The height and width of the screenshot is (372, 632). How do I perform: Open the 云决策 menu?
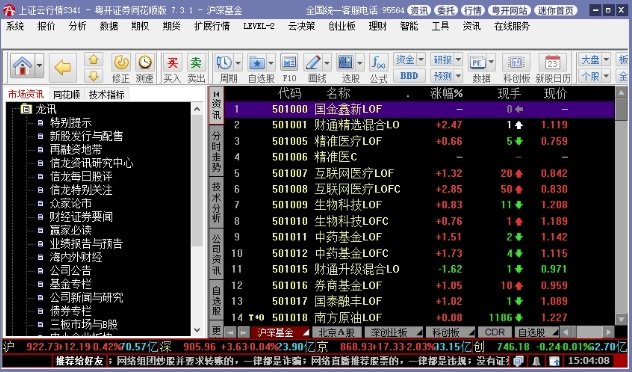pos(301,27)
